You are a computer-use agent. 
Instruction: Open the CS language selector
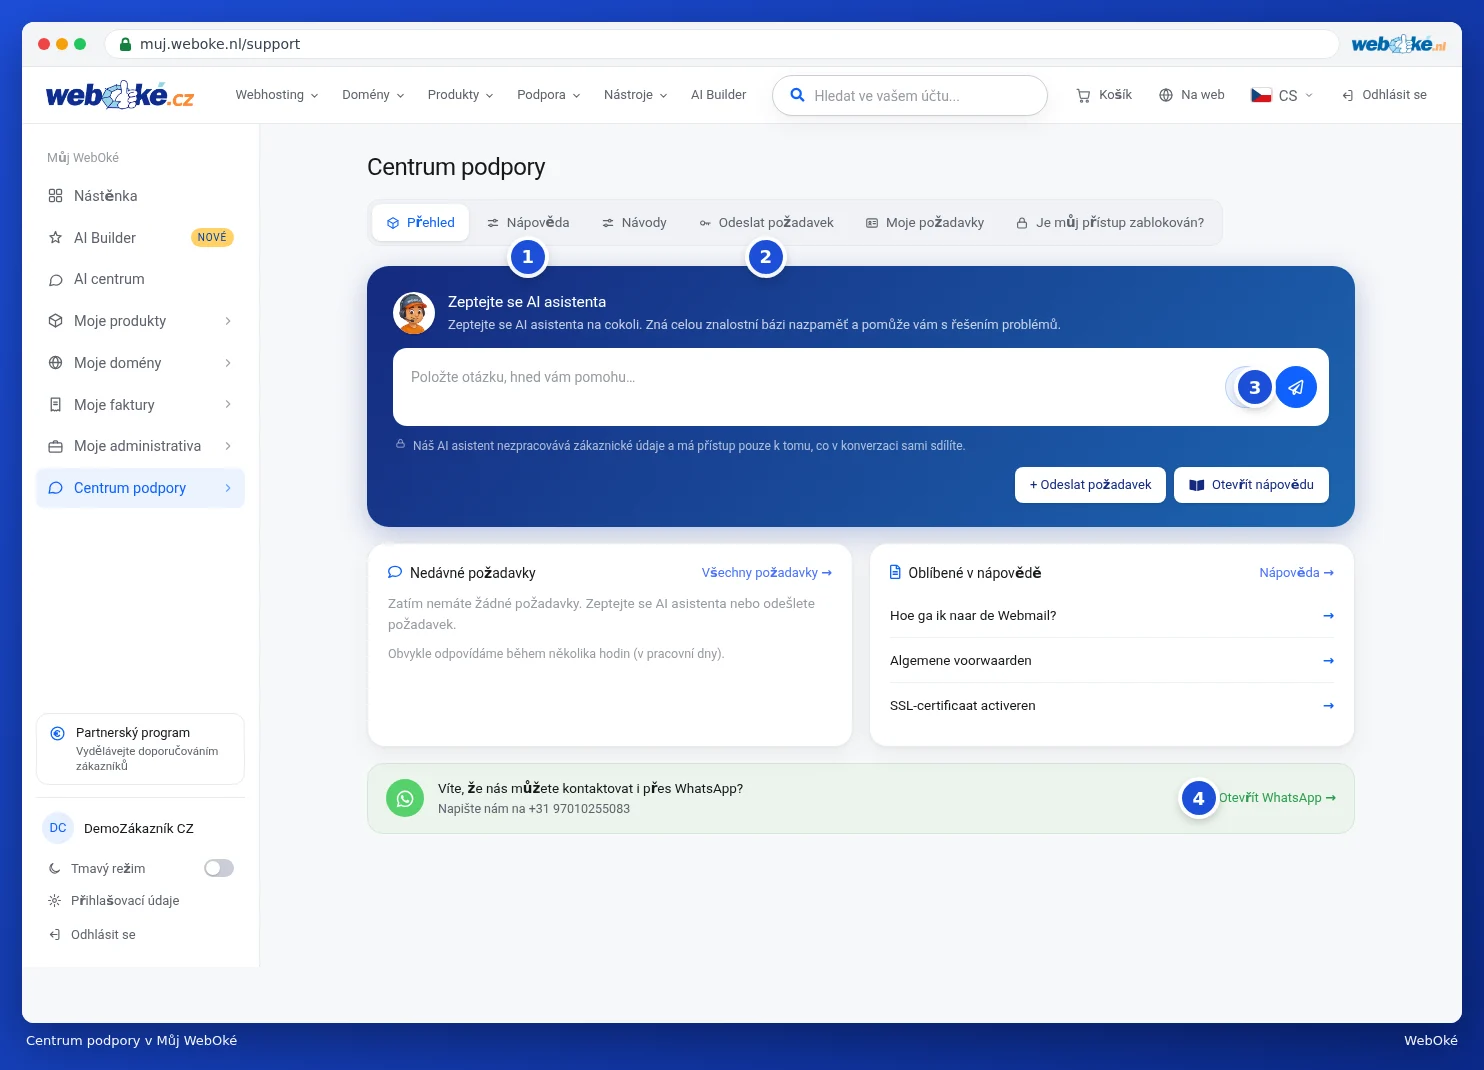[x=1282, y=95]
